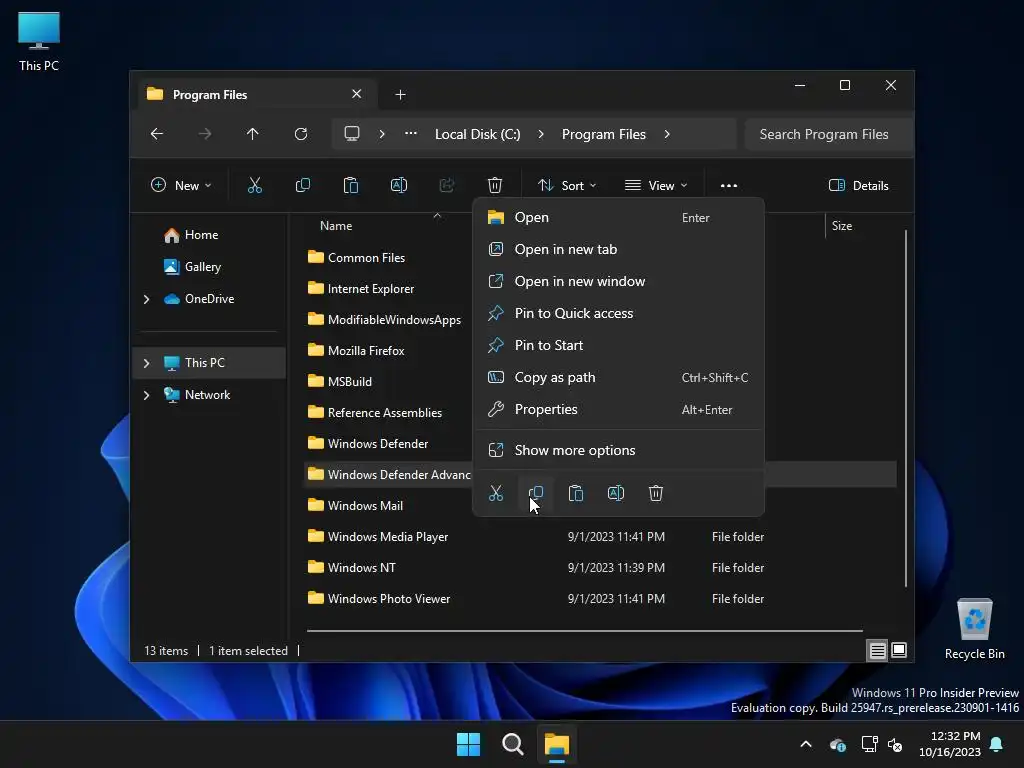
Task: Show hidden path with the address bar ellipsis
Action: pyautogui.click(x=411, y=134)
